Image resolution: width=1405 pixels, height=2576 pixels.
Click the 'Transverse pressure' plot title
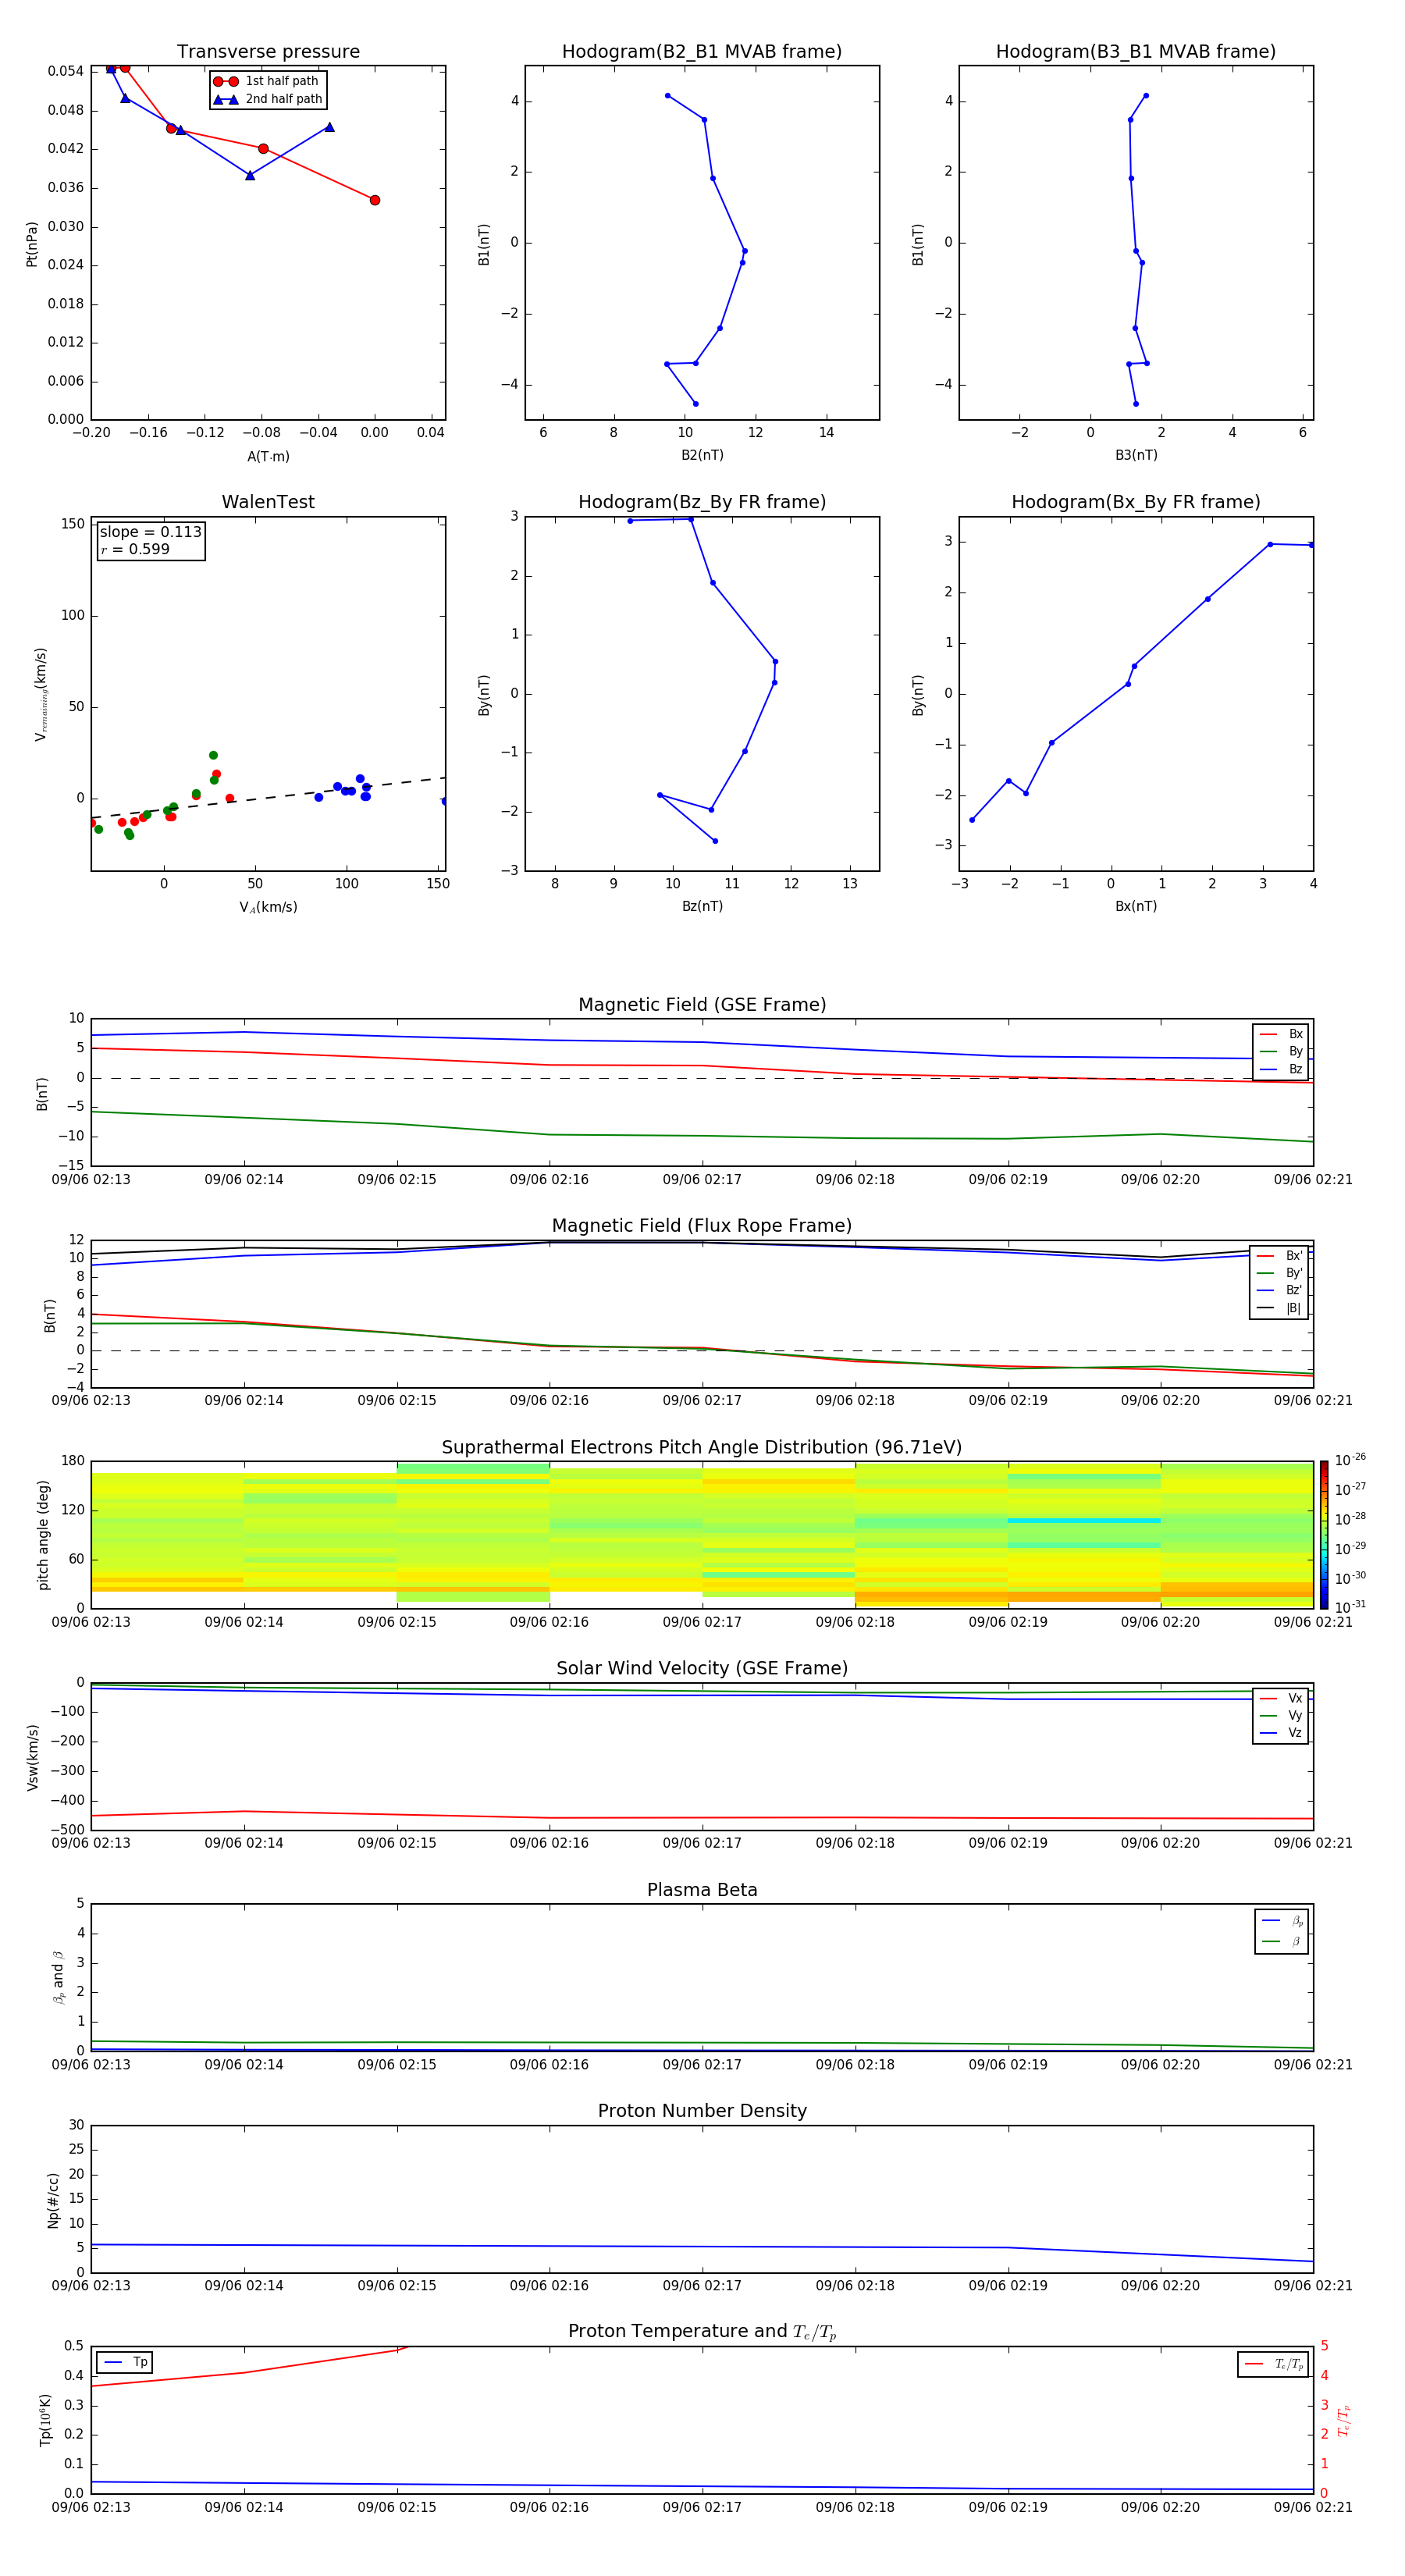click(x=268, y=52)
